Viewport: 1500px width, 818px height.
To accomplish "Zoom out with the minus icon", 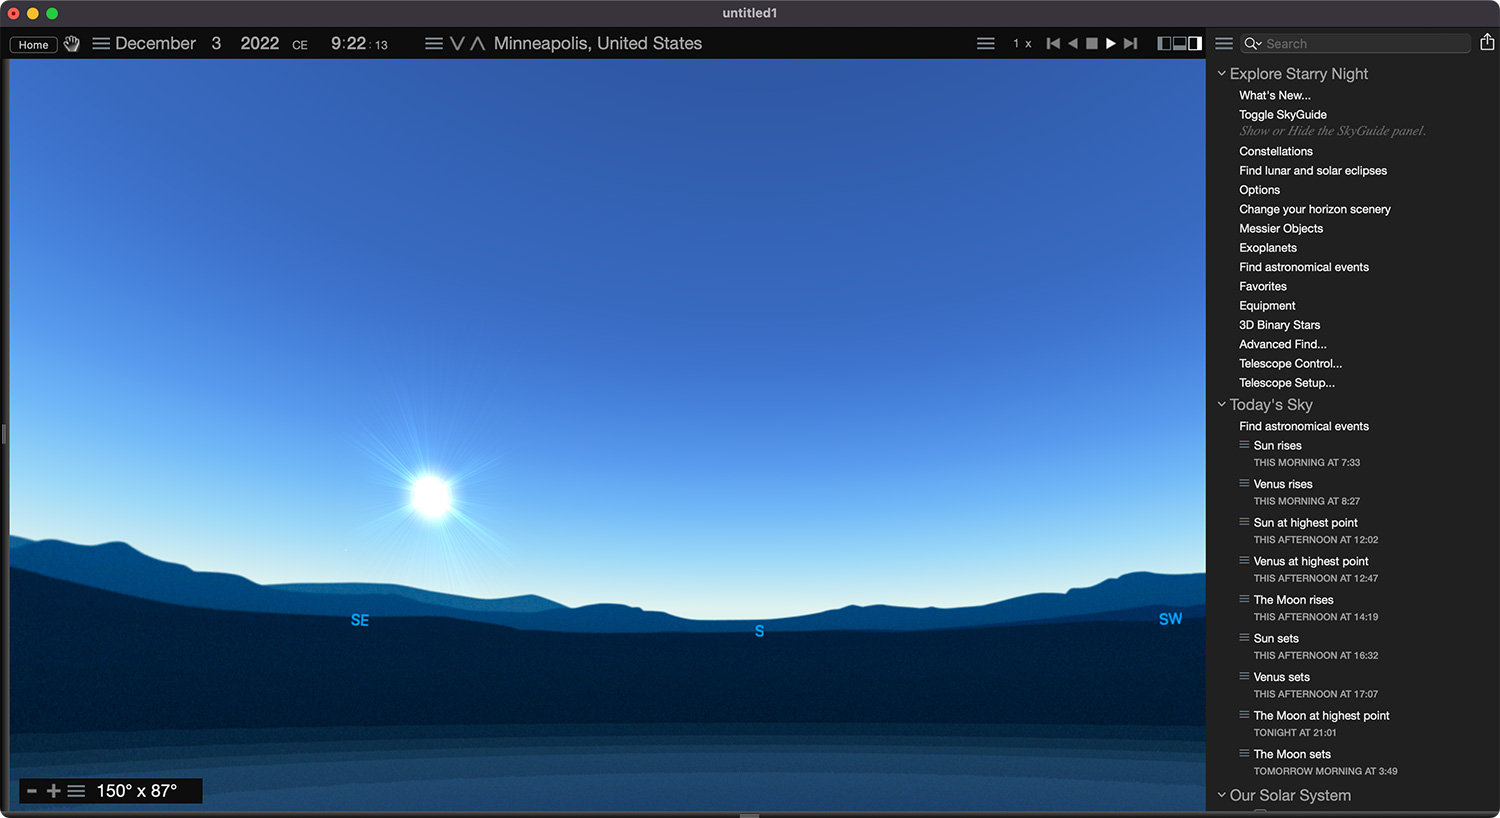I will tap(32, 790).
